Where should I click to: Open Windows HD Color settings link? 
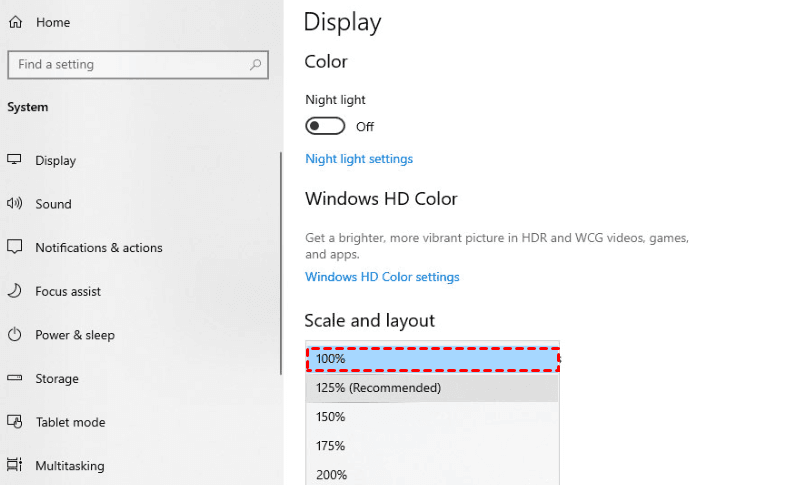point(382,277)
